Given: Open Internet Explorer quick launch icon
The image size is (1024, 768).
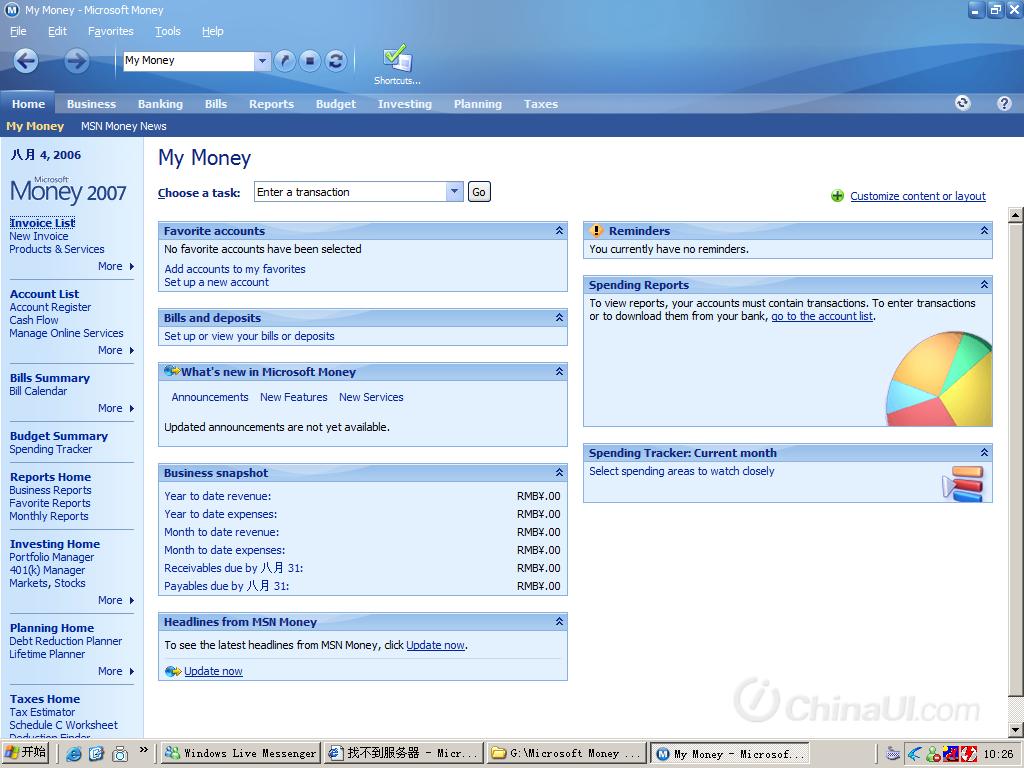Looking at the screenshot, I should pyautogui.click(x=74, y=754).
